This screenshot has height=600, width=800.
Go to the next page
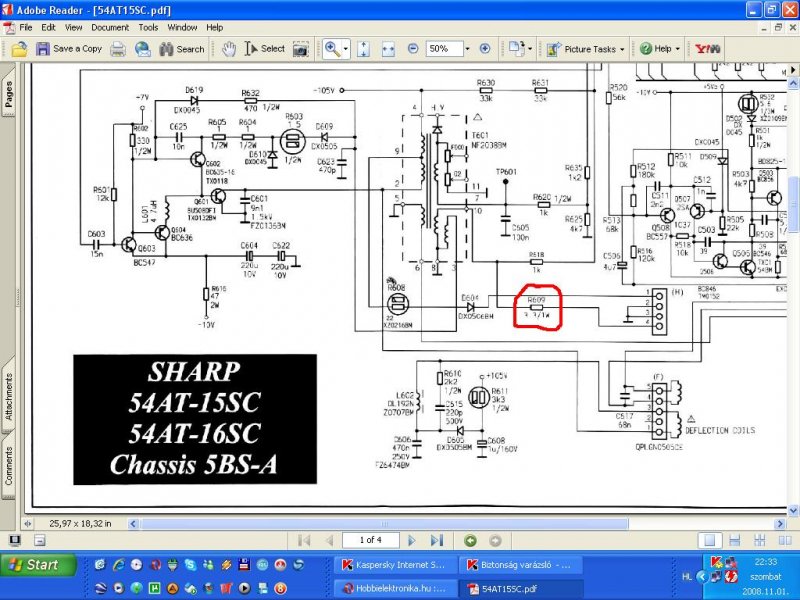(x=412, y=540)
